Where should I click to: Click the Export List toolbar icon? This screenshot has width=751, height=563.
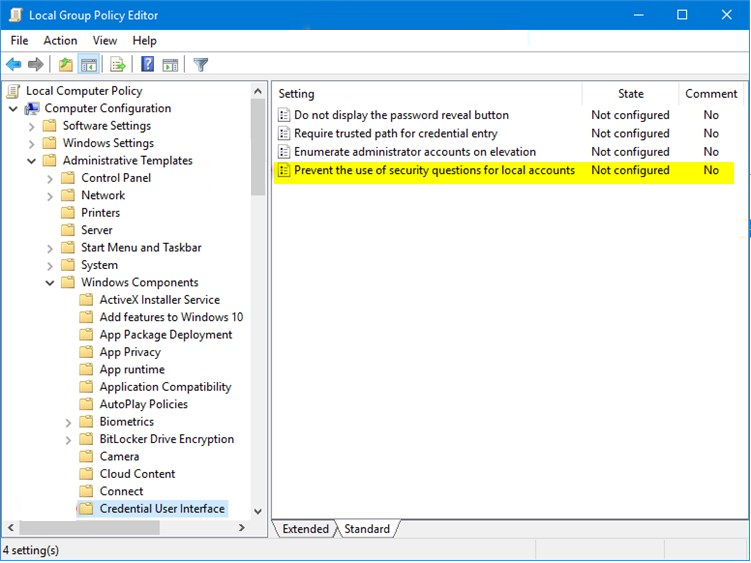(x=117, y=64)
